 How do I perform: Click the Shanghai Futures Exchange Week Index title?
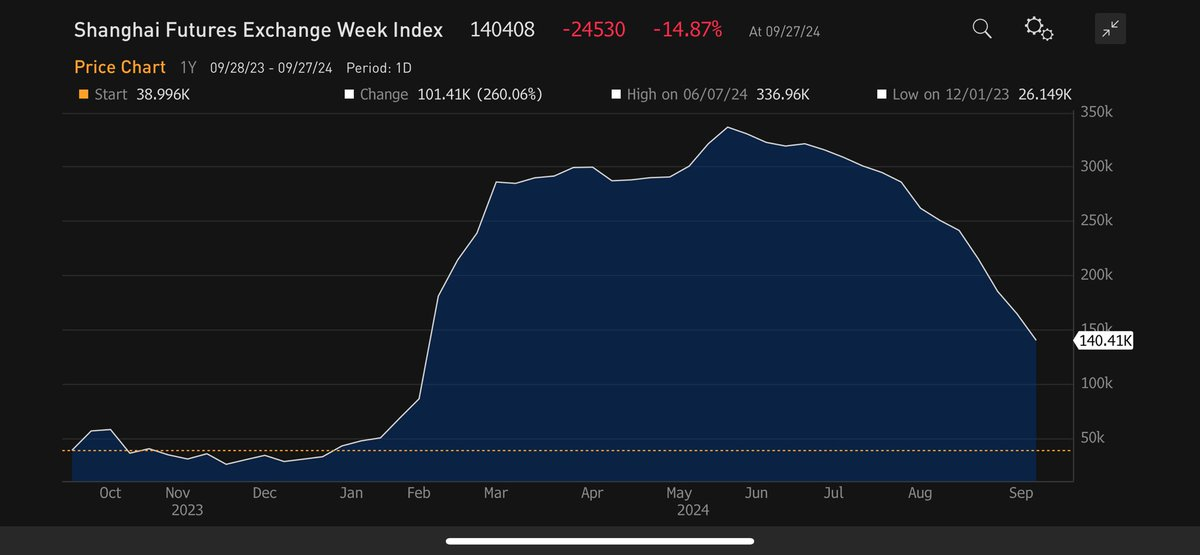pos(258,30)
